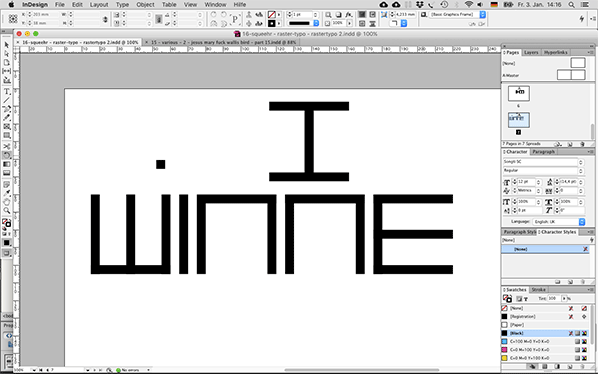The width and height of the screenshot is (598, 374).
Task: Select the Pen tool
Action: pos(6,109)
